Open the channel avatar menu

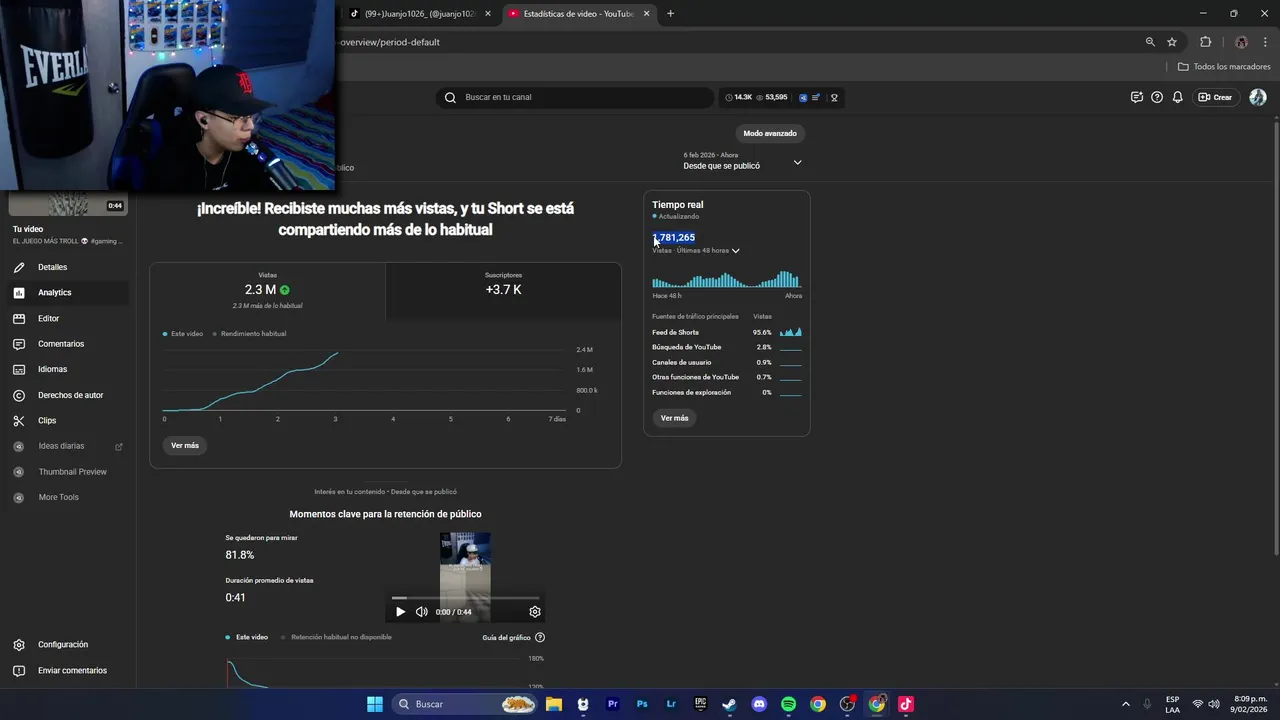pos(1258,97)
